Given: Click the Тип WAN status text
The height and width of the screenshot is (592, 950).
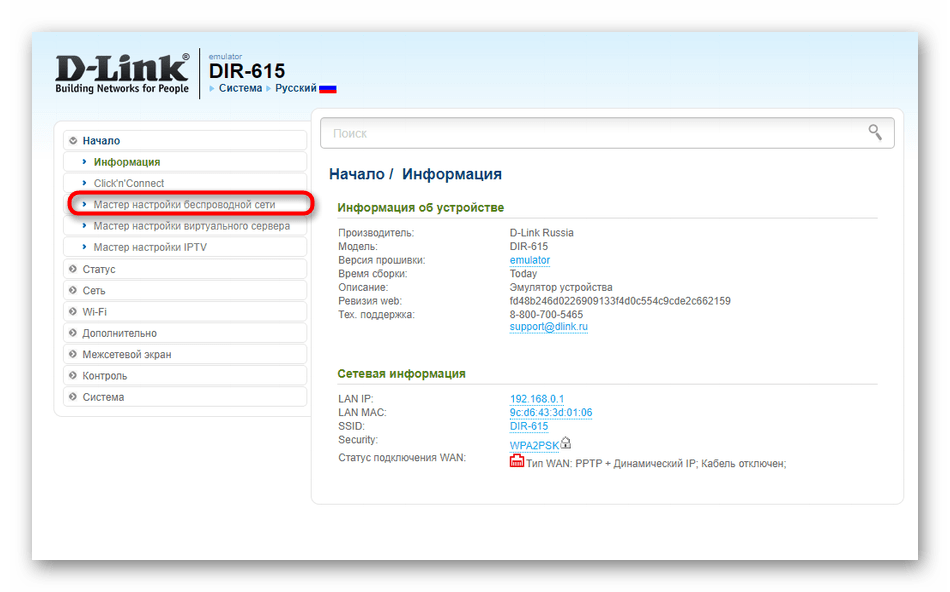Looking at the screenshot, I should coord(656,464).
